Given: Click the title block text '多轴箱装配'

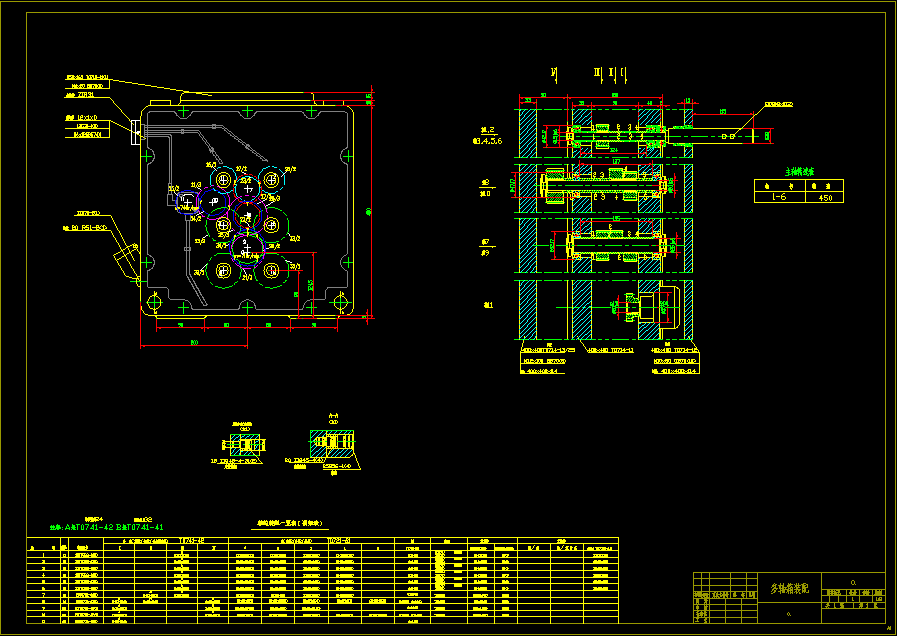Looking at the screenshot, I should tap(789, 589).
